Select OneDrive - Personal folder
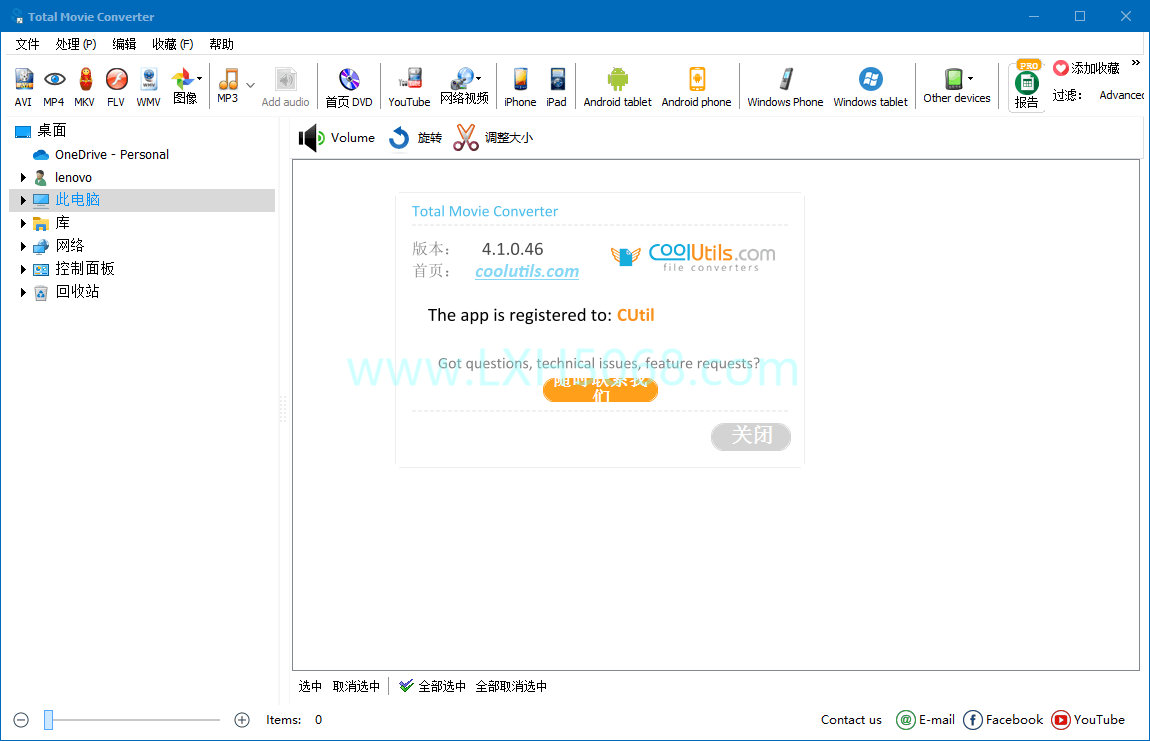 click(101, 155)
